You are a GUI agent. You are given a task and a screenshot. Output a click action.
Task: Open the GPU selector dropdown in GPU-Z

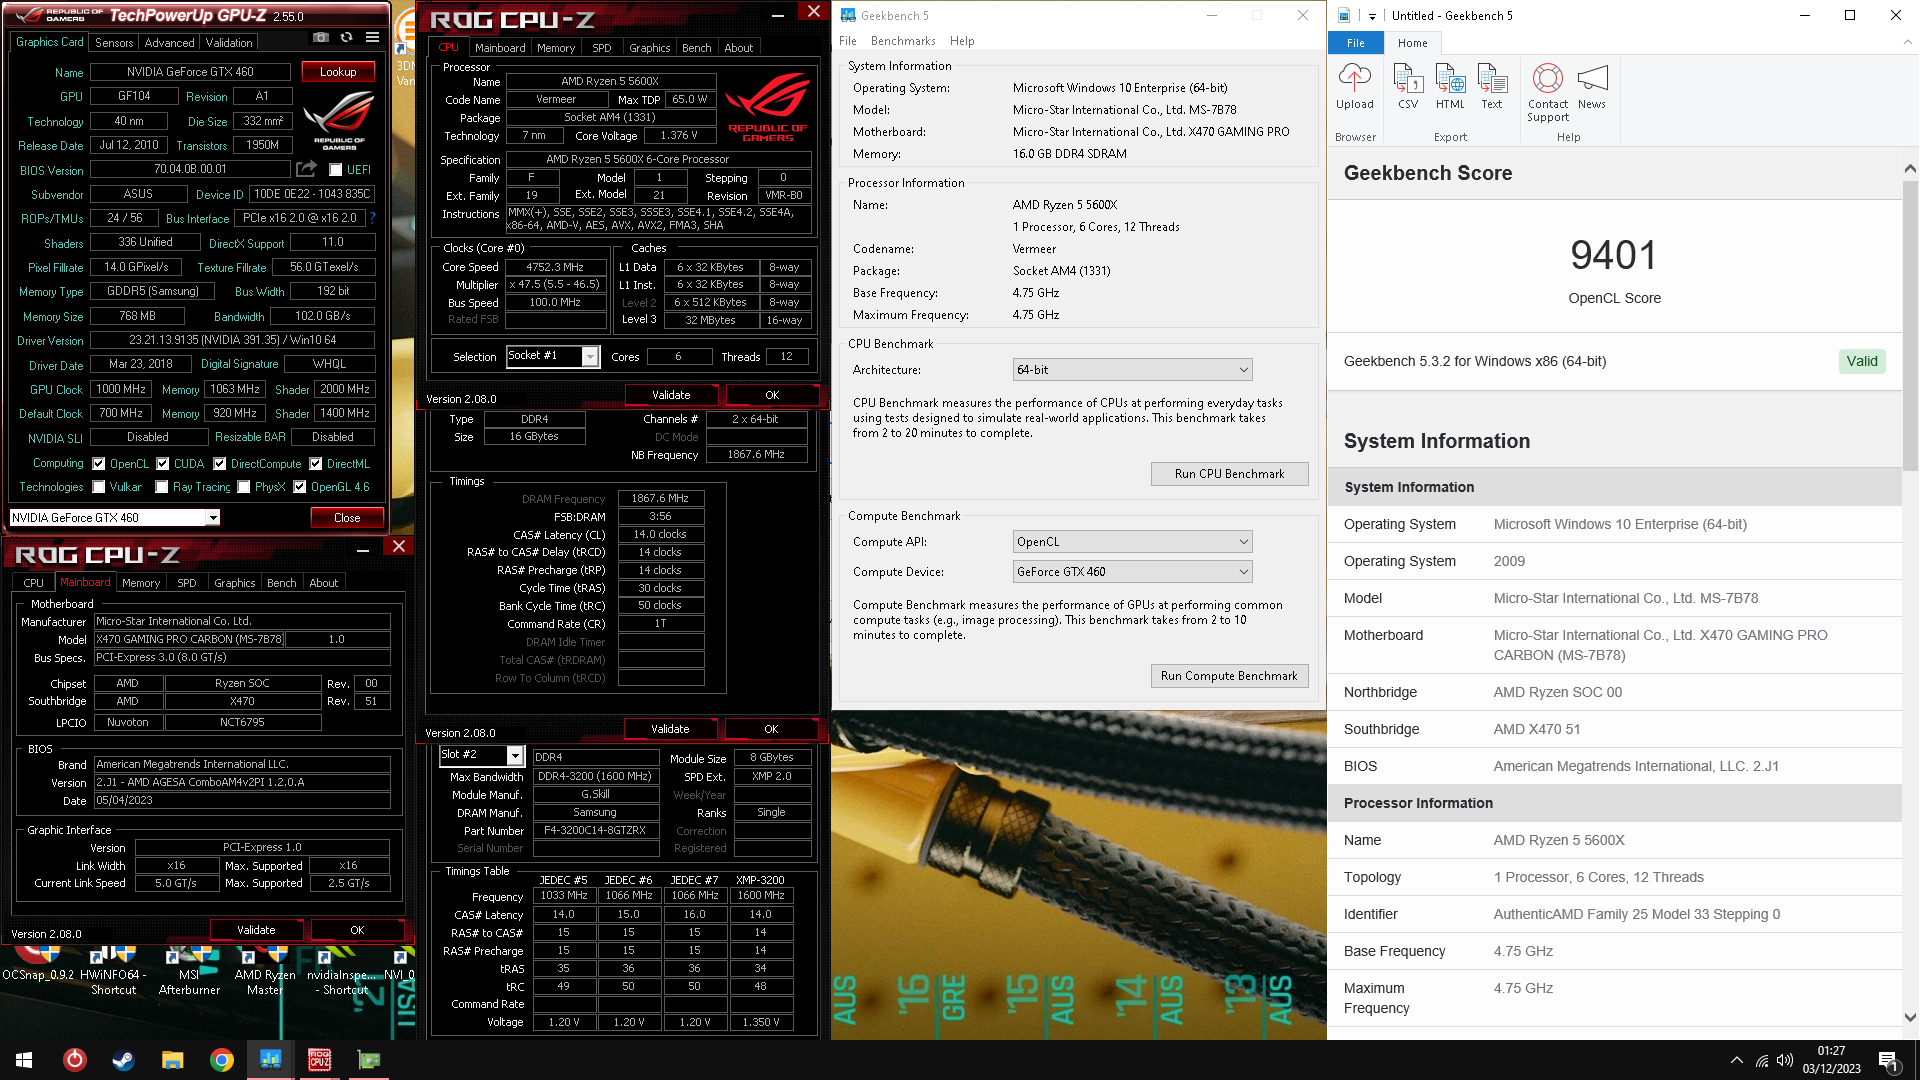click(x=213, y=517)
